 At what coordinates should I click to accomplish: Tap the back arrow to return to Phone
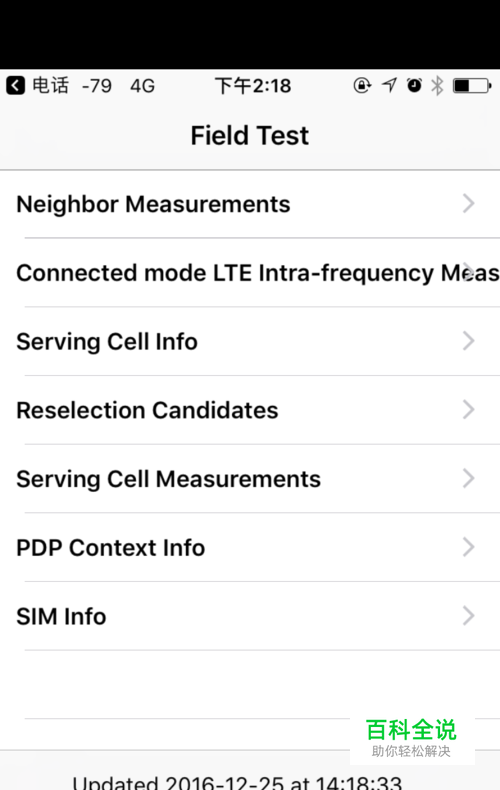click(x=16, y=86)
